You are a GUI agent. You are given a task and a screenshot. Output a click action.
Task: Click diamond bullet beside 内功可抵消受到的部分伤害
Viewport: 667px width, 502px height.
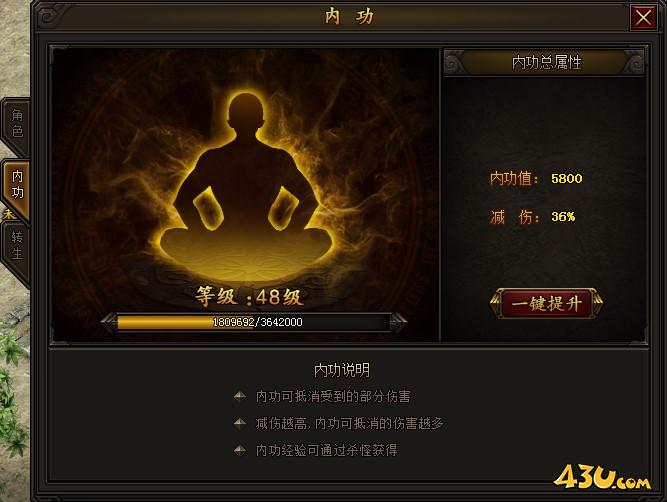coord(240,396)
